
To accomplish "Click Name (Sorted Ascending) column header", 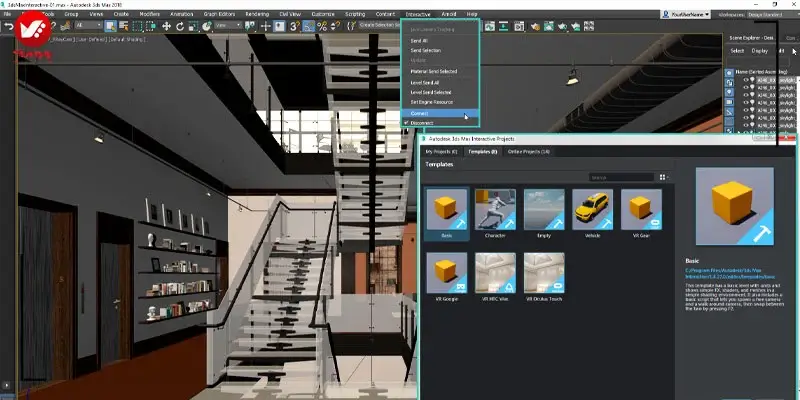I will [x=761, y=71].
